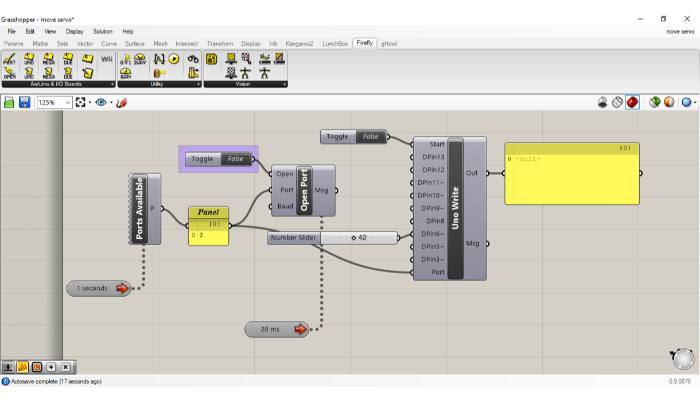Click the DPin9~ input on Uno Write

(x=432, y=208)
